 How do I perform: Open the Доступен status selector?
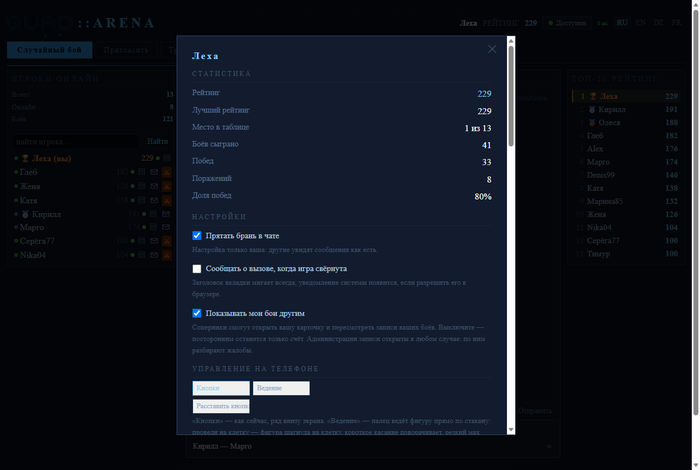tap(567, 23)
